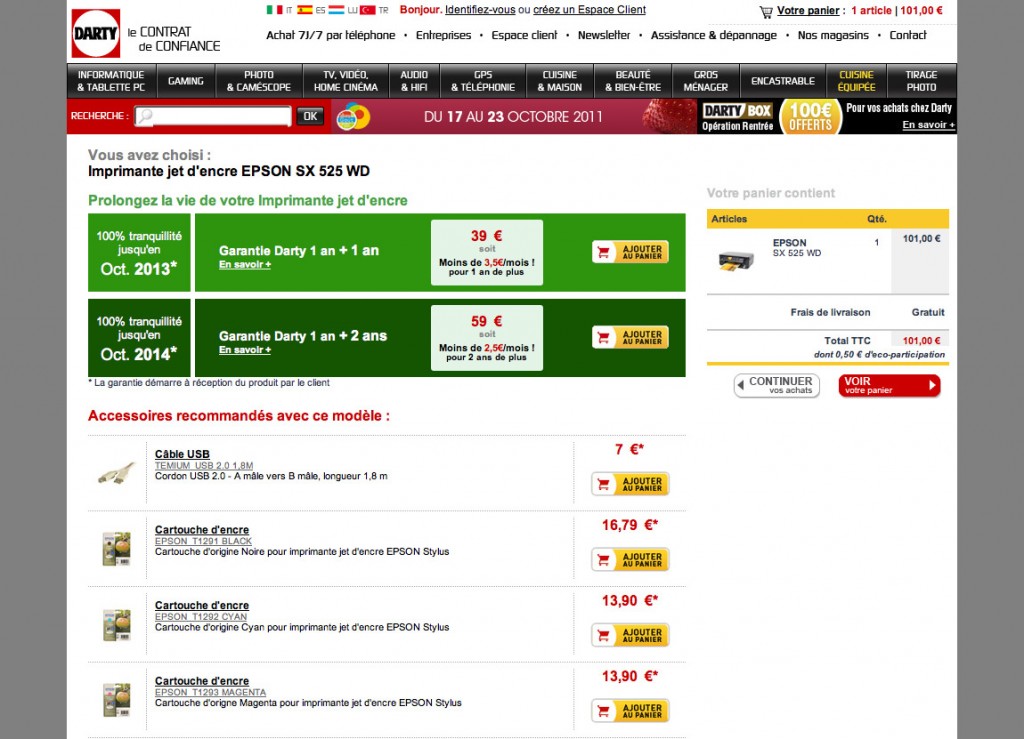Select the Turkish flag language

(368, 10)
